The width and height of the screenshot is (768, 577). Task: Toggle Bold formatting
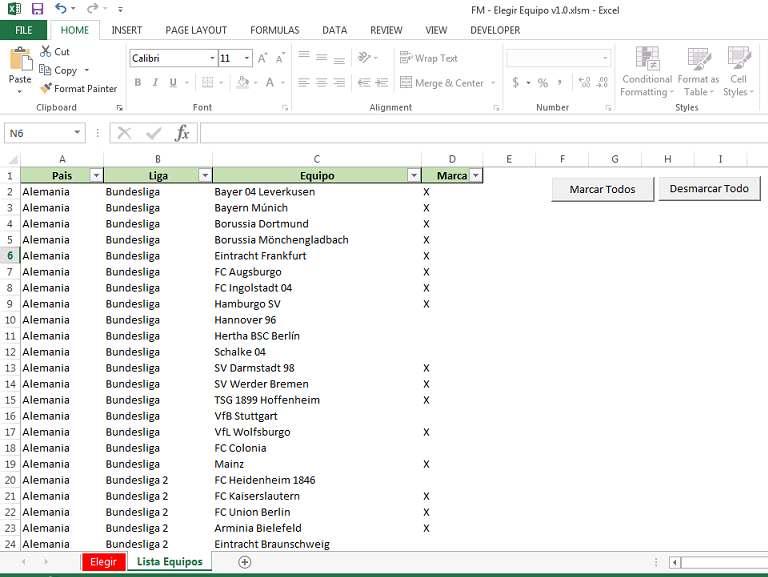point(138,82)
